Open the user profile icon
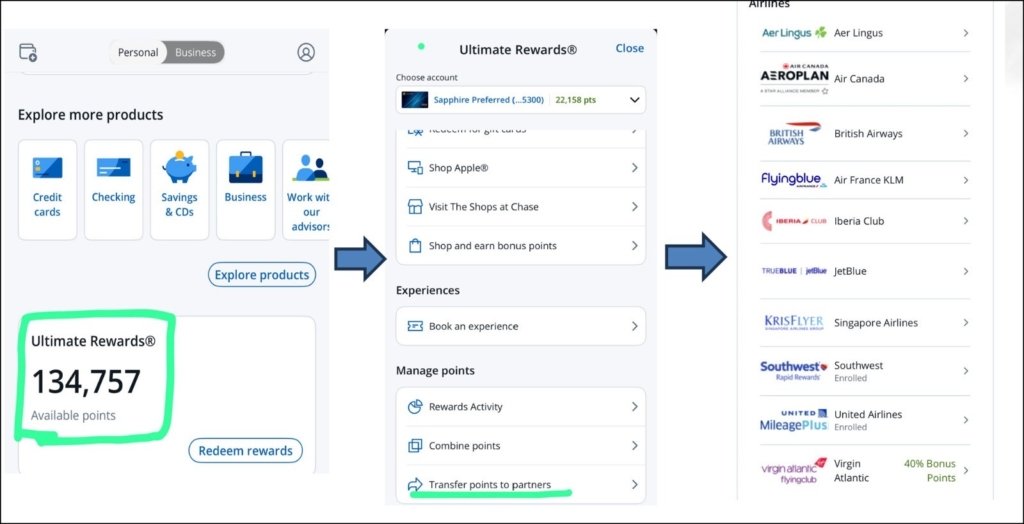This screenshot has height=524, width=1024. coord(306,52)
